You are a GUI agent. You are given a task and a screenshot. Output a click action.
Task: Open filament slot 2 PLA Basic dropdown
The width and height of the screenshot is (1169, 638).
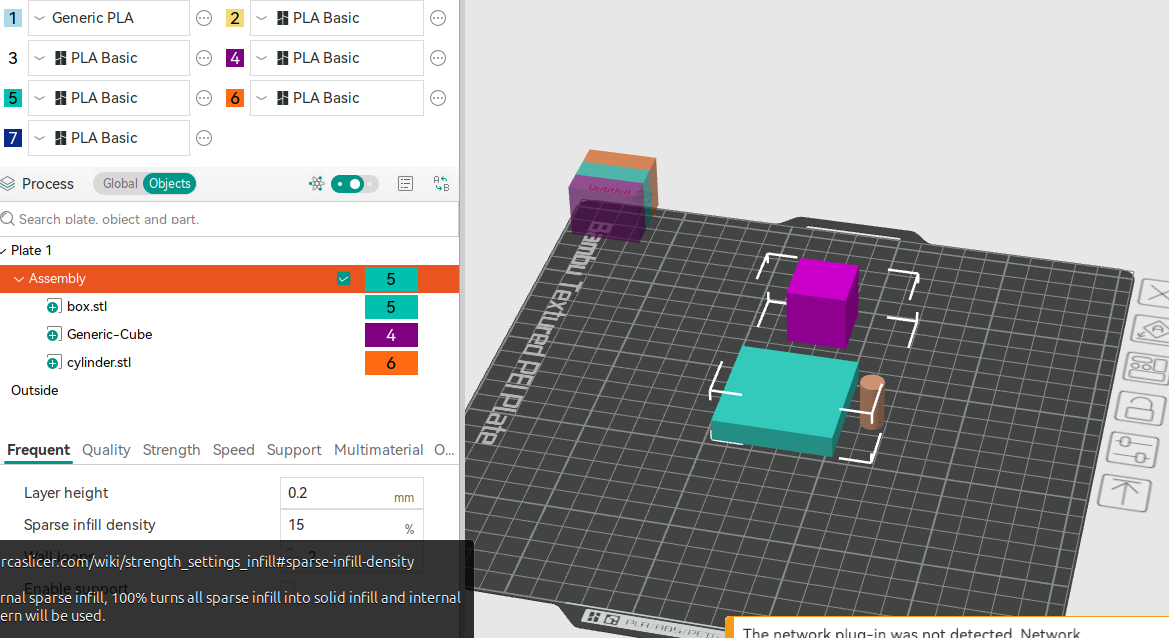click(337, 18)
